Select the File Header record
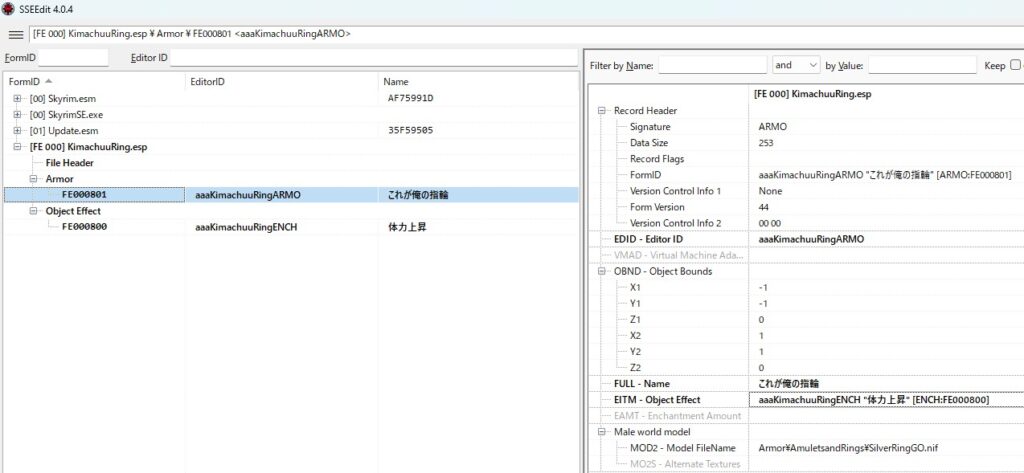This screenshot has height=473, width=1024. [x=70, y=163]
